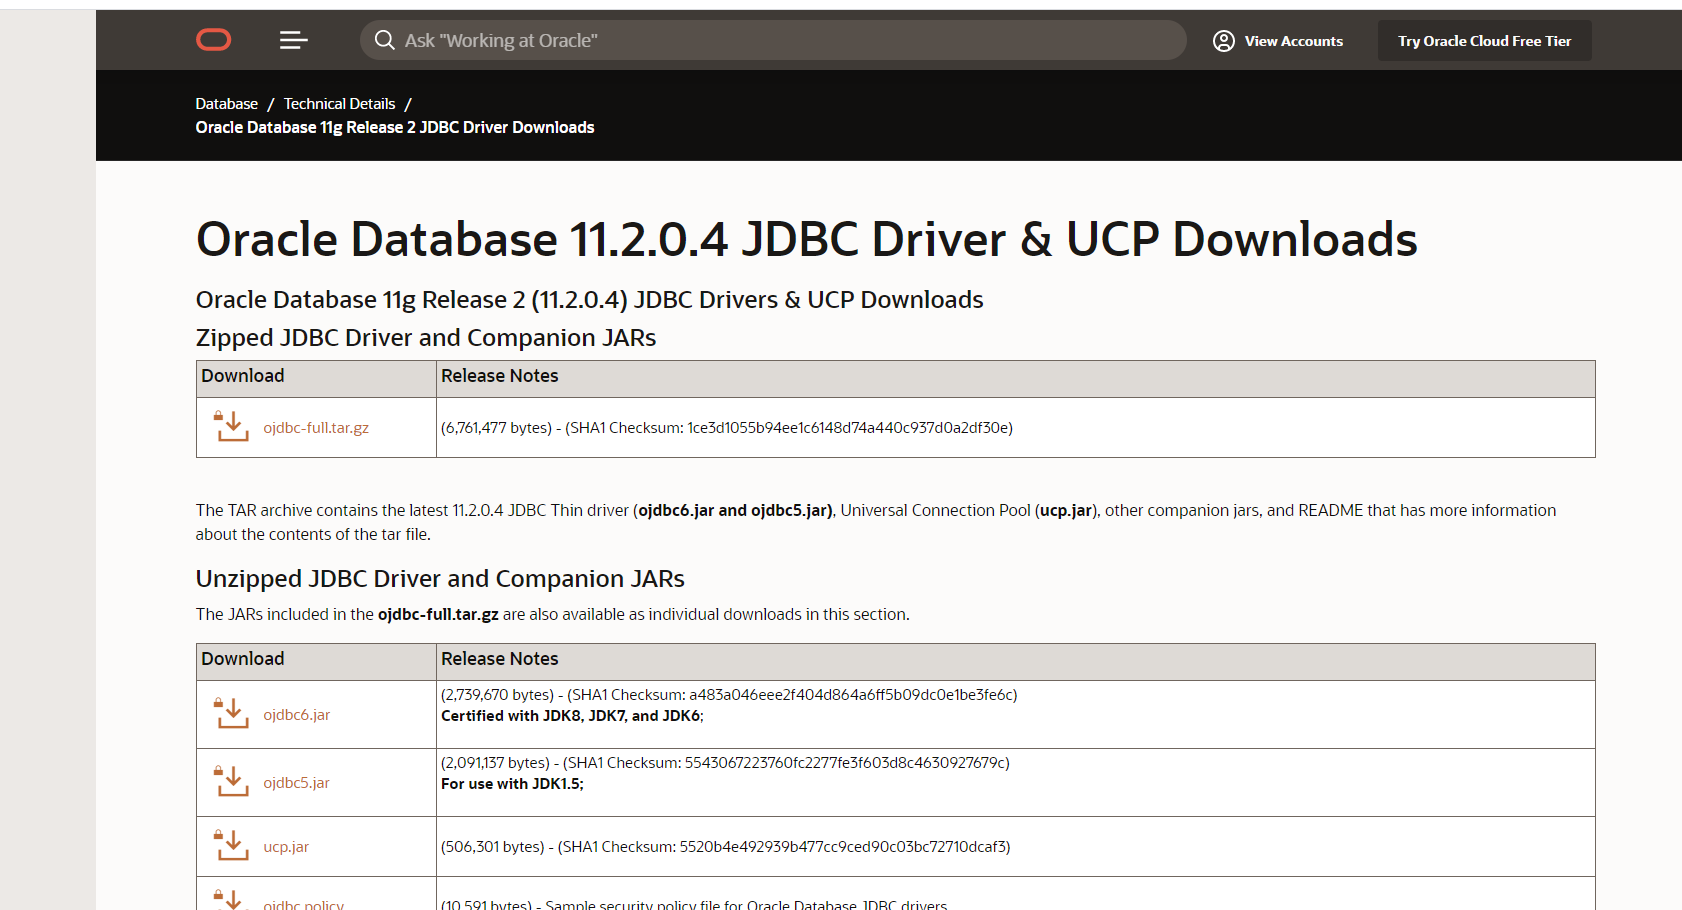
Task: Click the View Accounts user icon
Action: (x=1223, y=41)
